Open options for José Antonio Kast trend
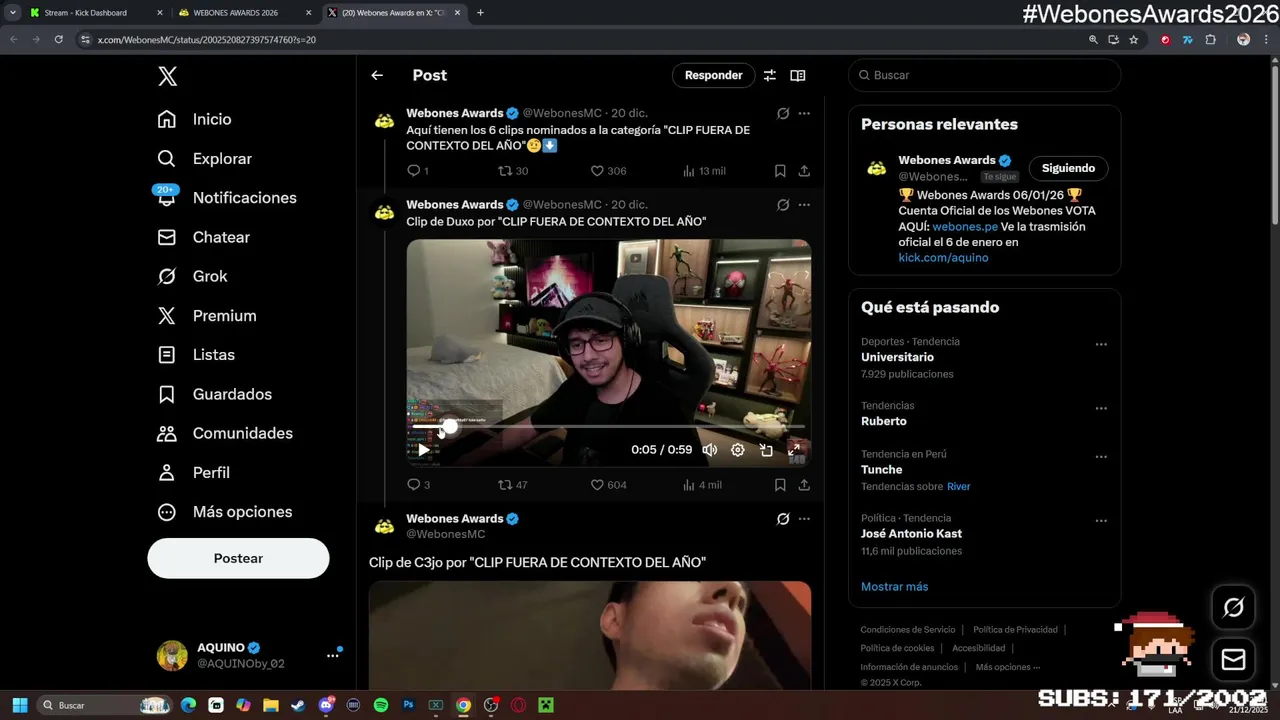The image size is (1280, 720). point(1101,520)
